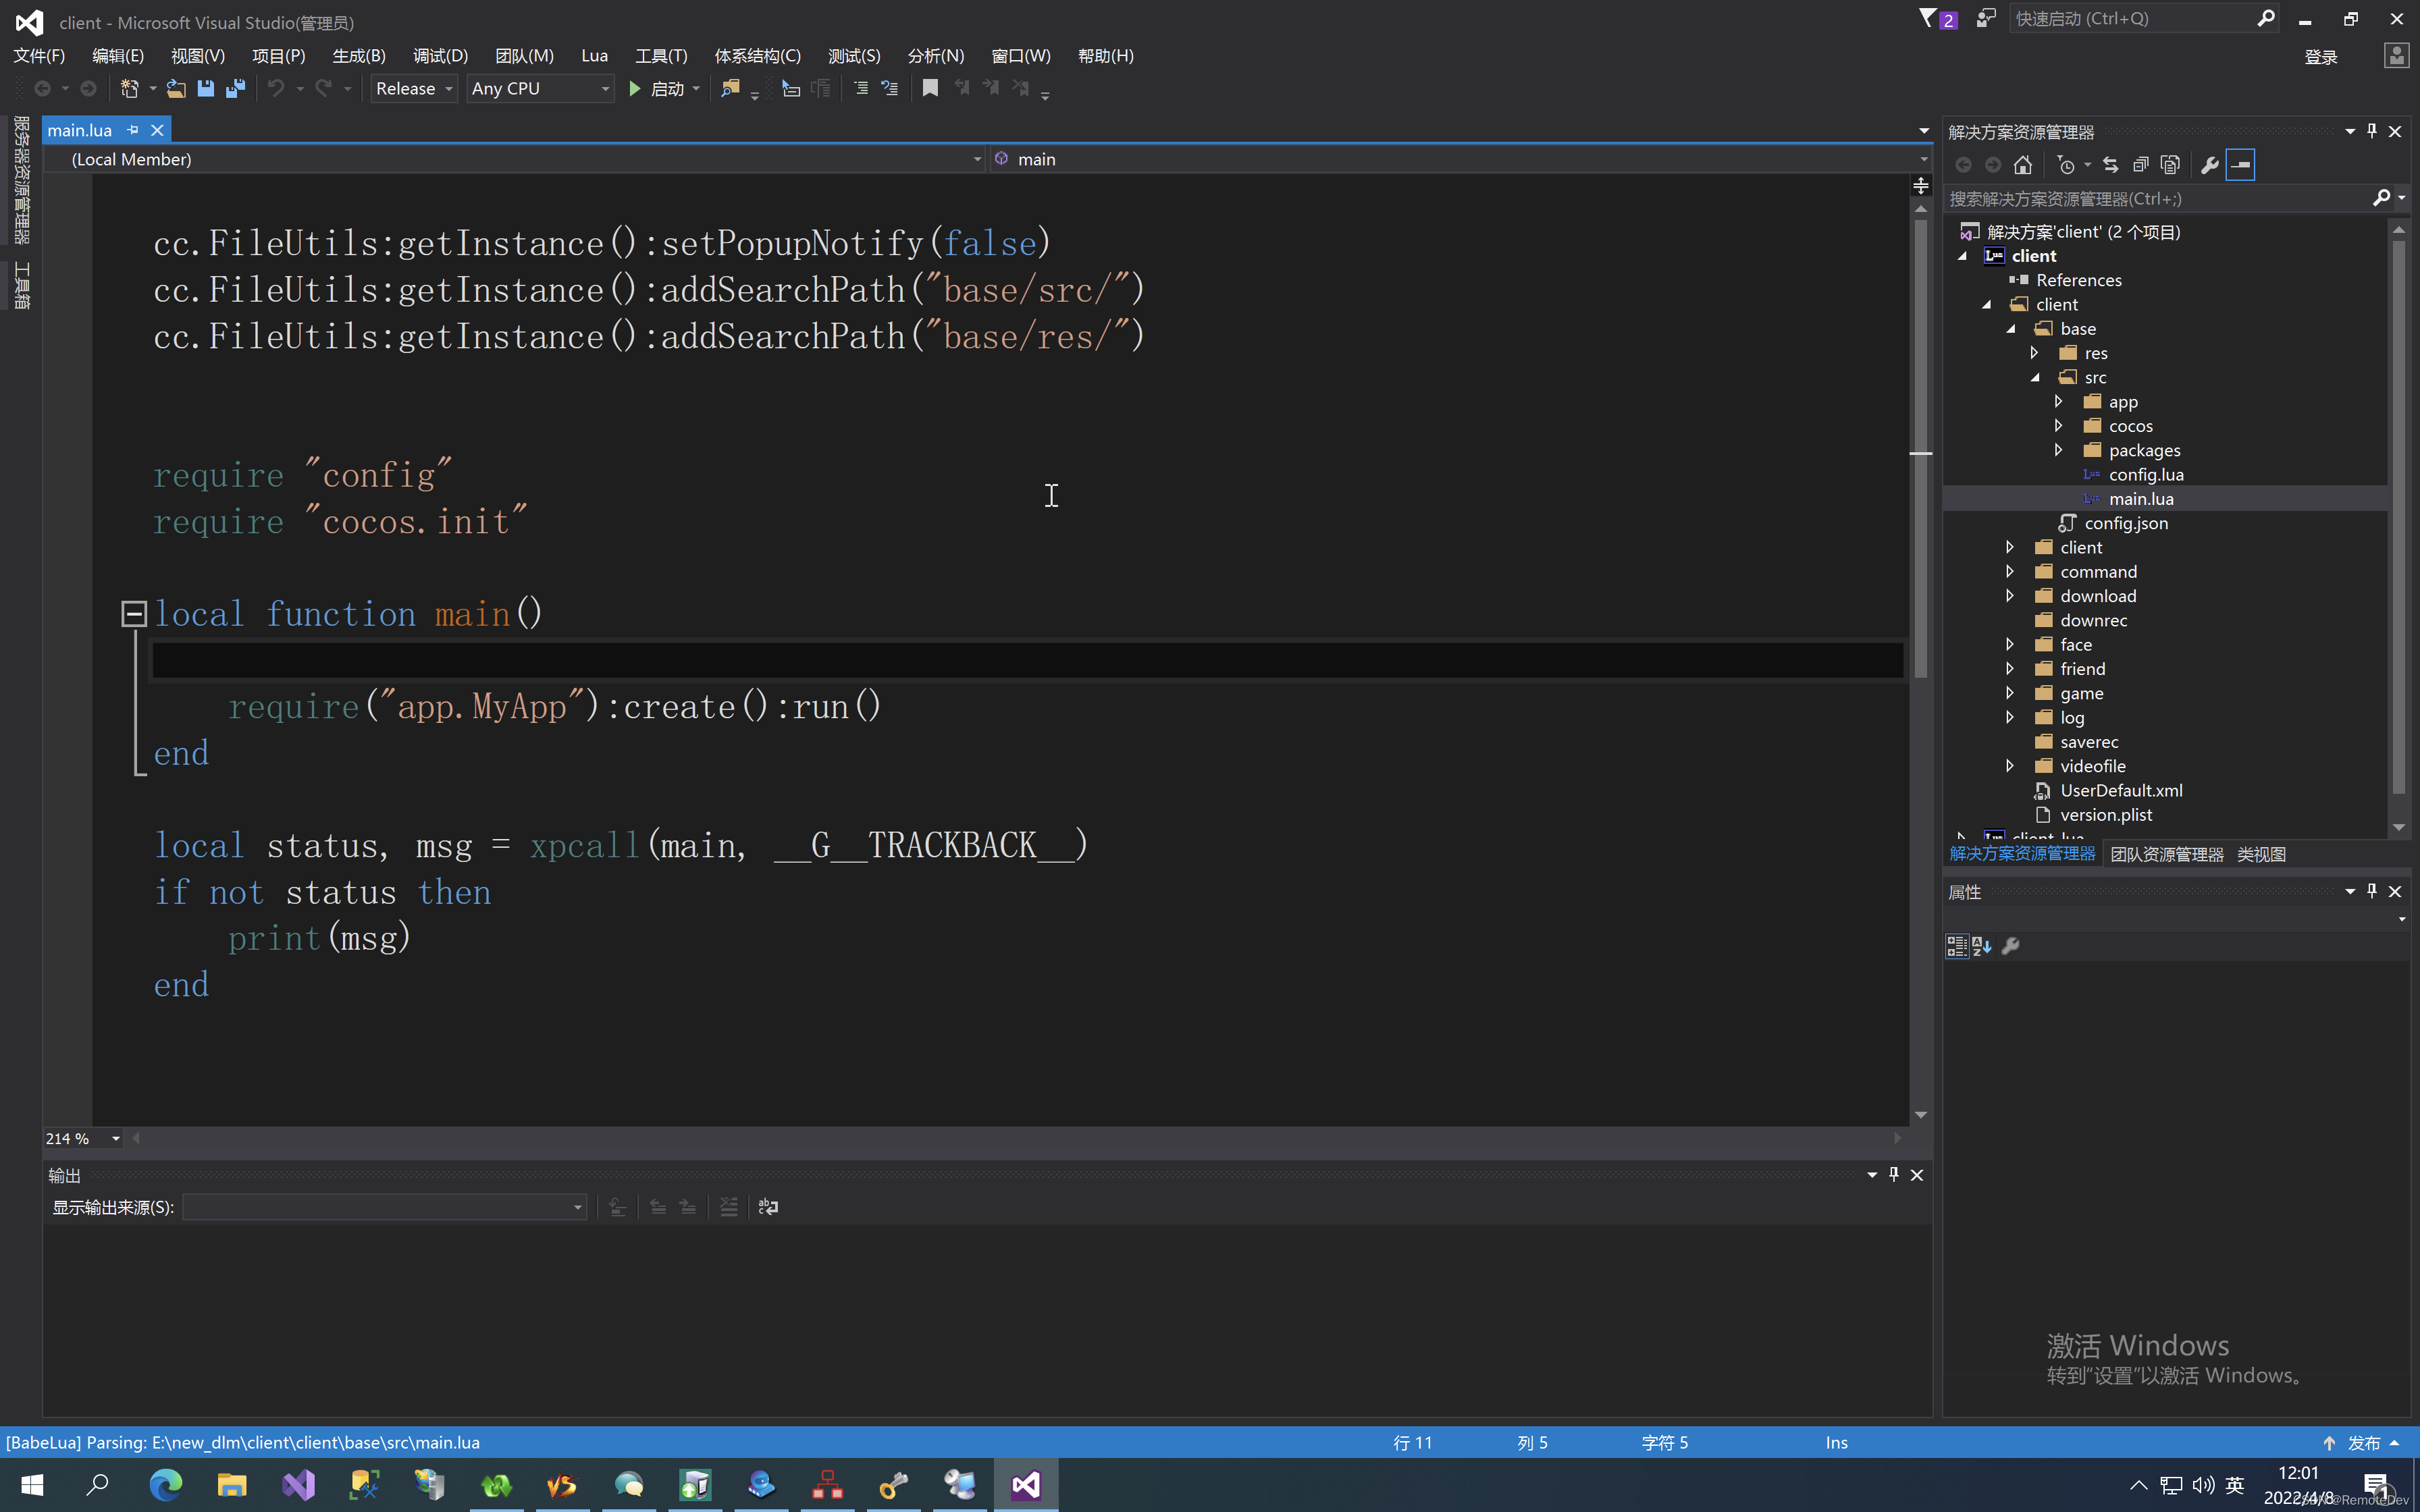
Task: Click the Find in Files toolbar icon
Action: coord(730,88)
